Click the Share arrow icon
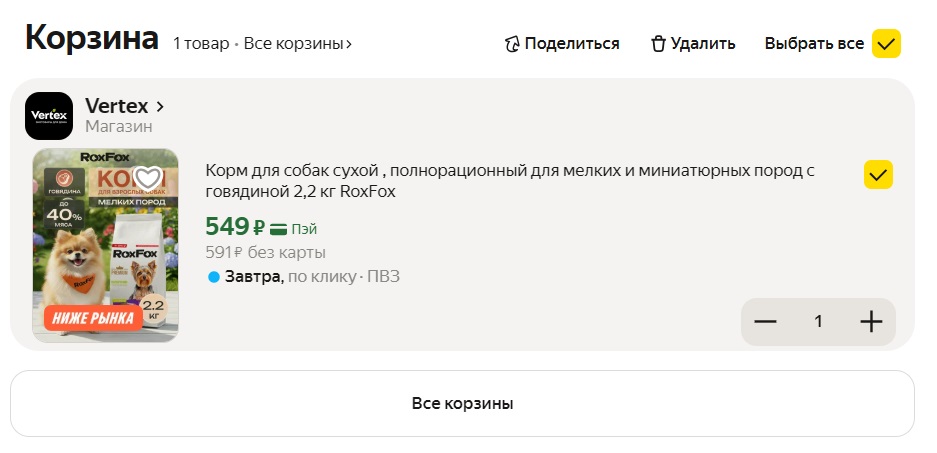Viewport: 937px width, 453px height. pos(513,44)
